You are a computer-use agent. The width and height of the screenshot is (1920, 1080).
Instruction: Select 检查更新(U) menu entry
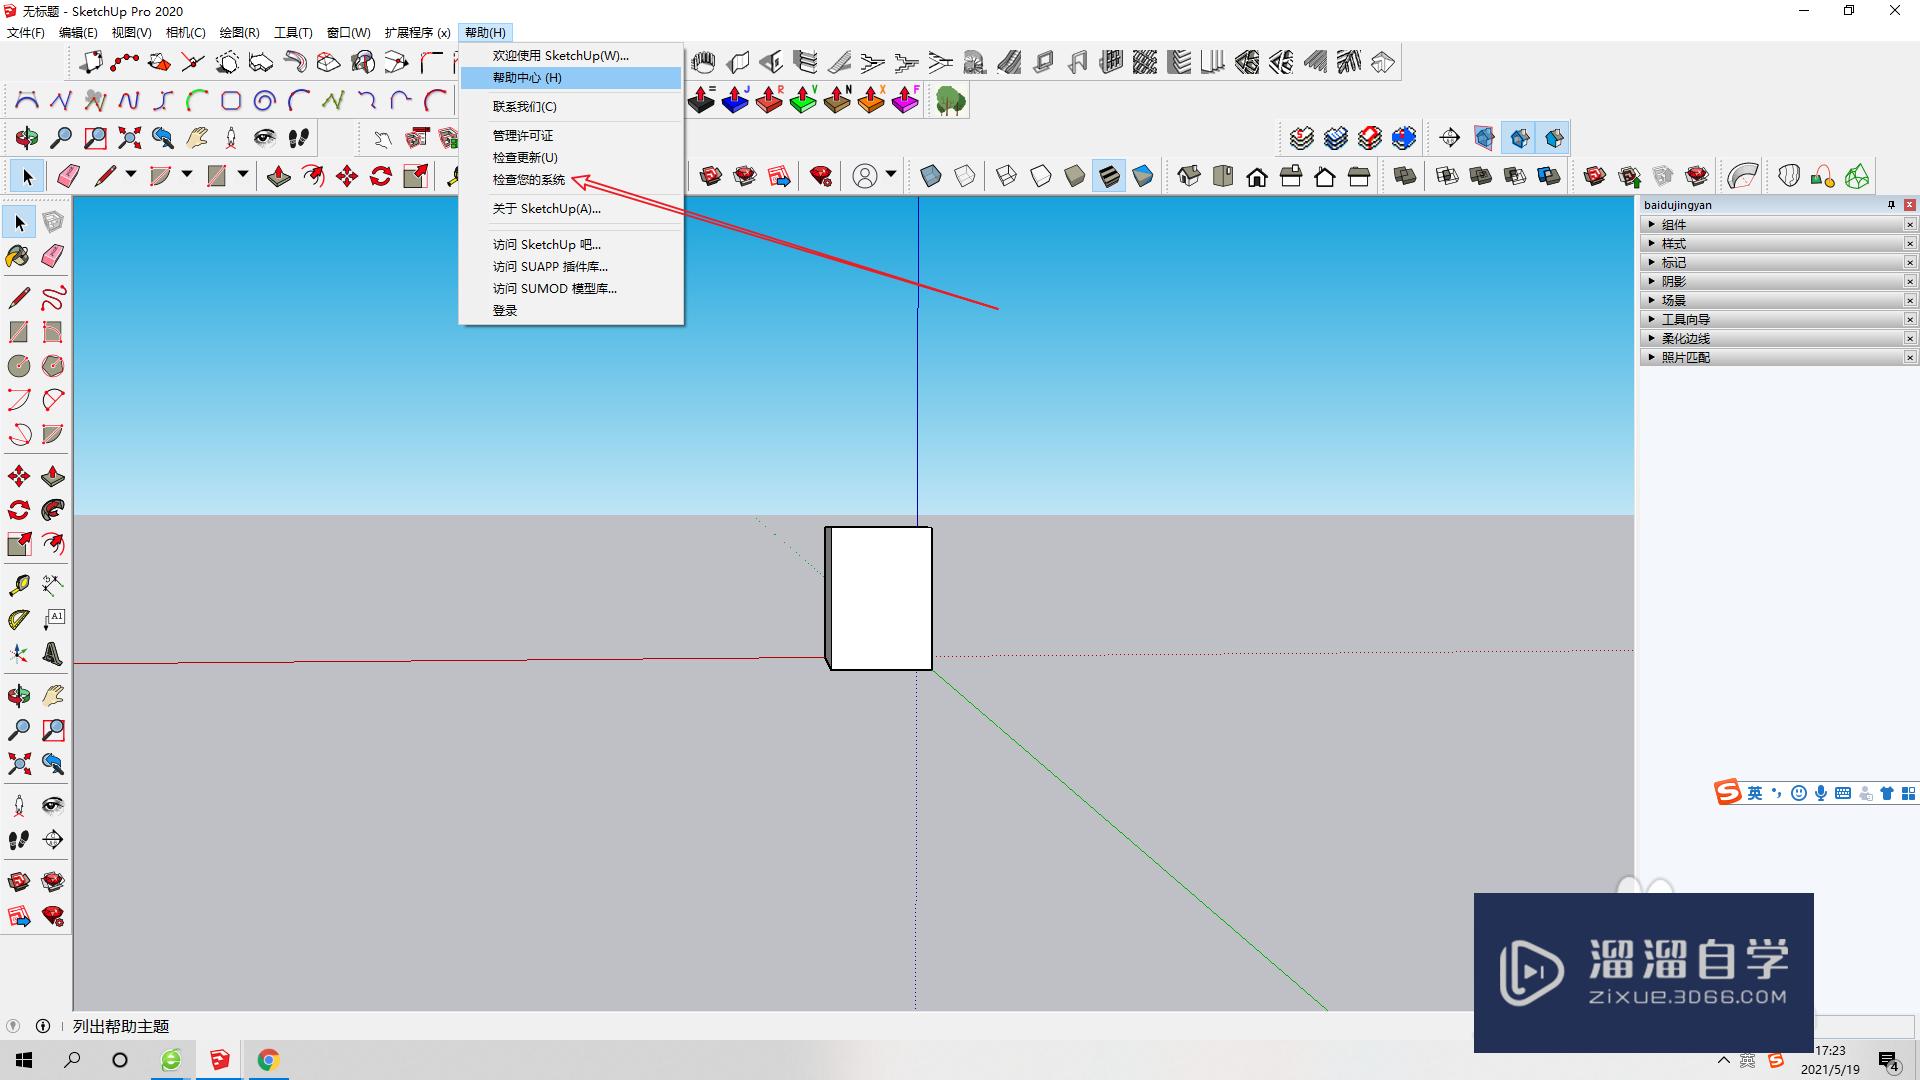(x=571, y=158)
